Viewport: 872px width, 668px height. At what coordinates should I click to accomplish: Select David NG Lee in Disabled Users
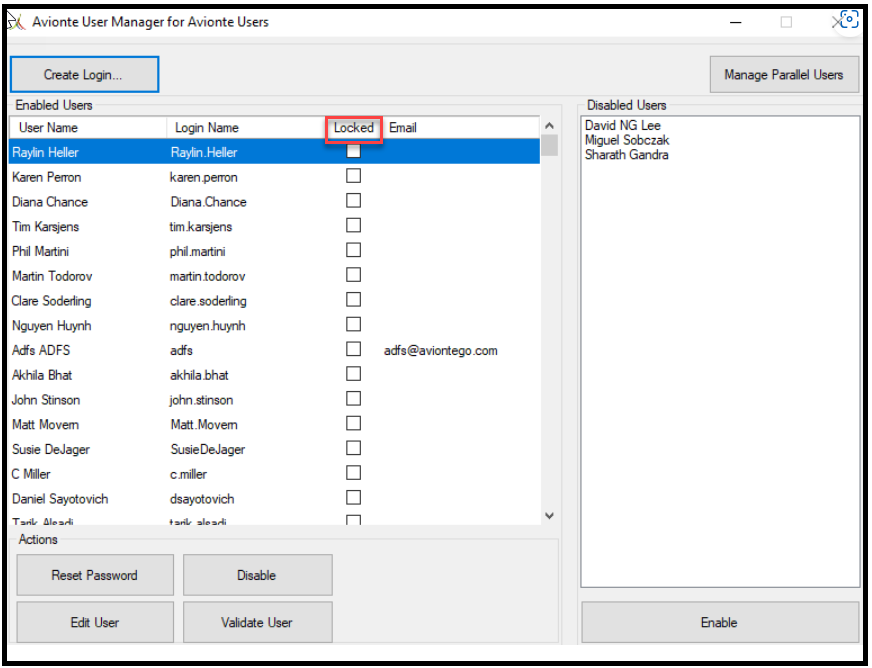pyautogui.click(x=622, y=125)
